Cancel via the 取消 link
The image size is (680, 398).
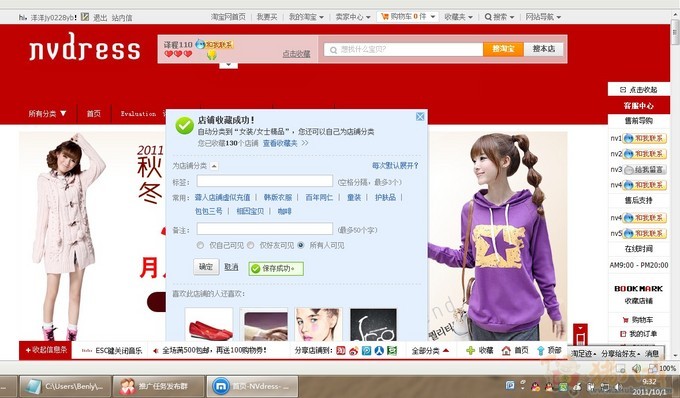pos(231,267)
